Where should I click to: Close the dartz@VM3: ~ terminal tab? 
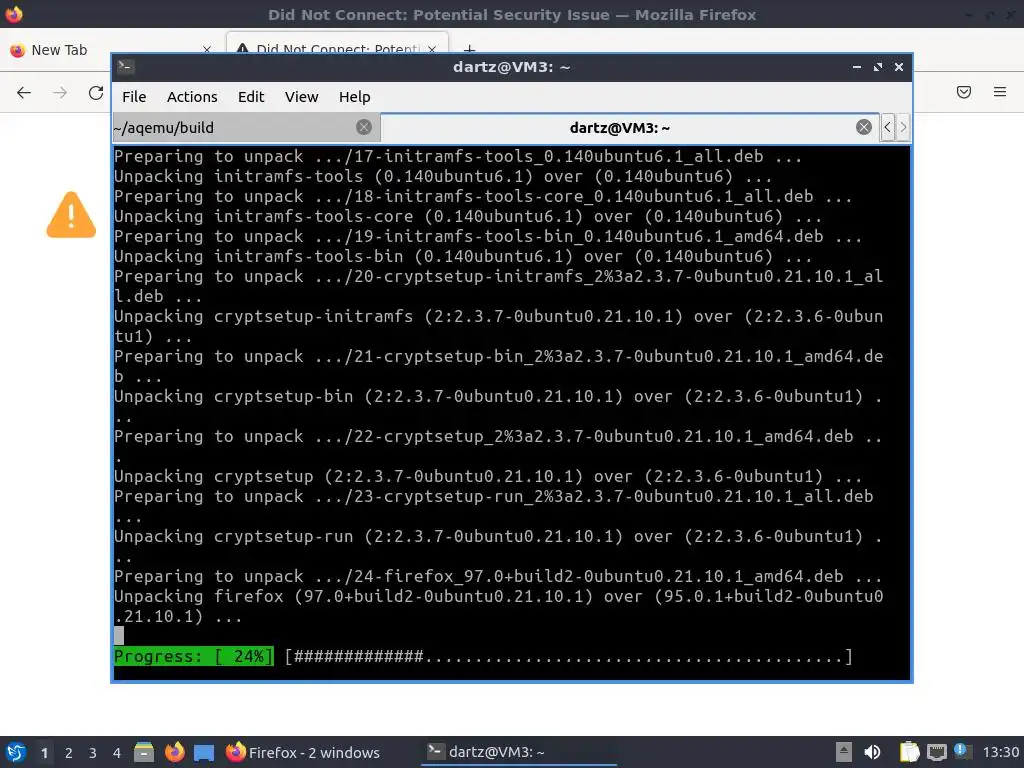pos(863,127)
